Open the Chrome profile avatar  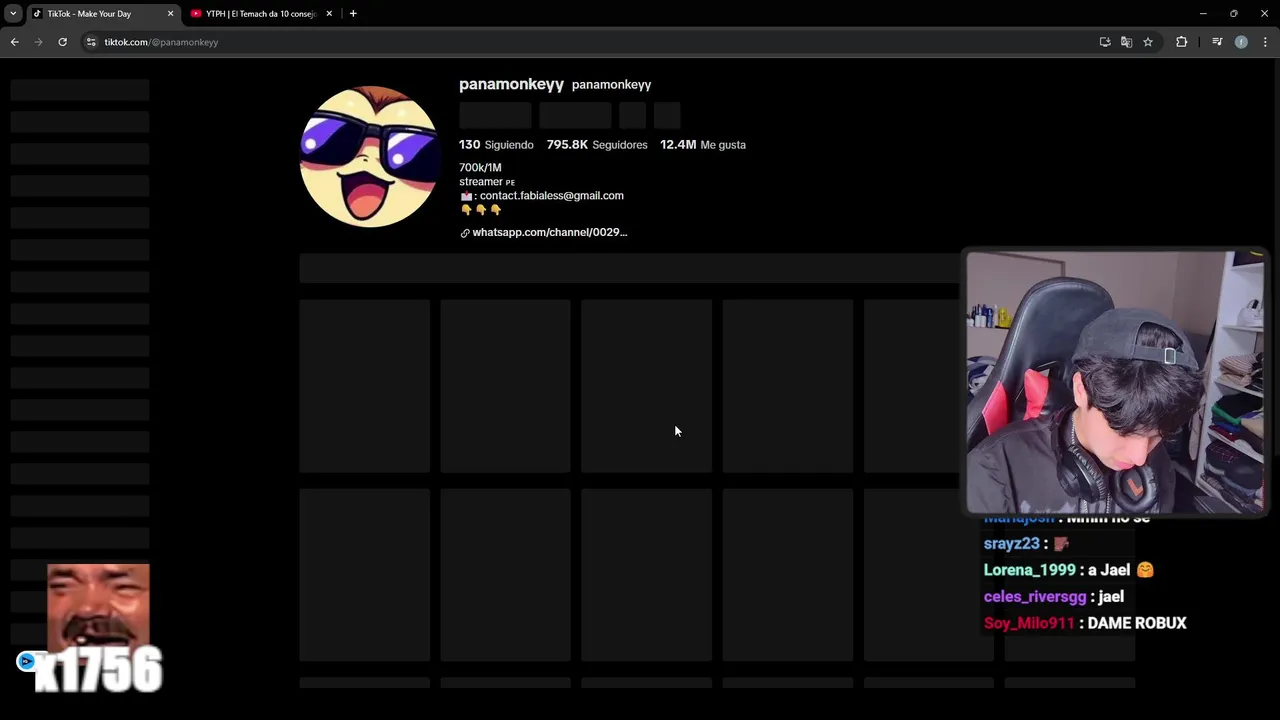1241,42
